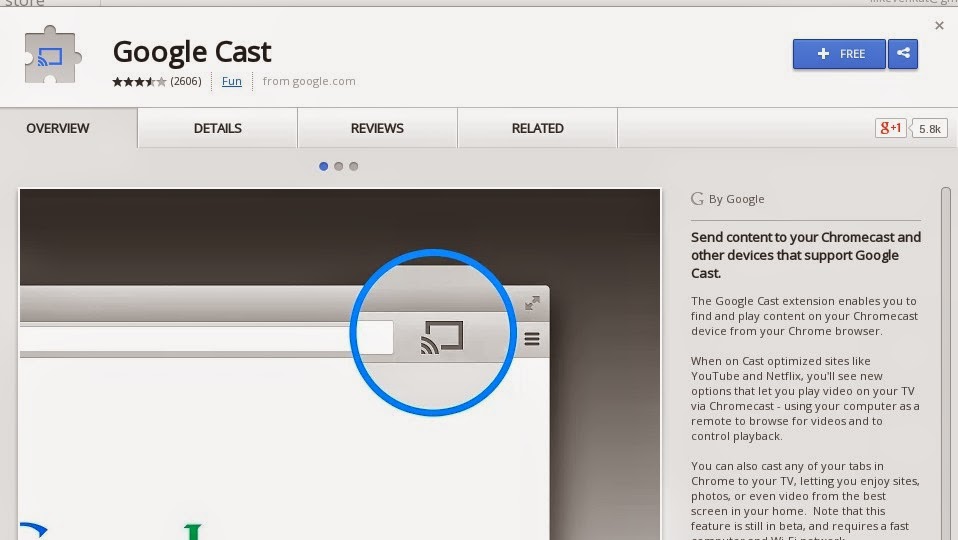
Task: Click the fullscreen arrows icon in the preview
Action: coord(532,303)
